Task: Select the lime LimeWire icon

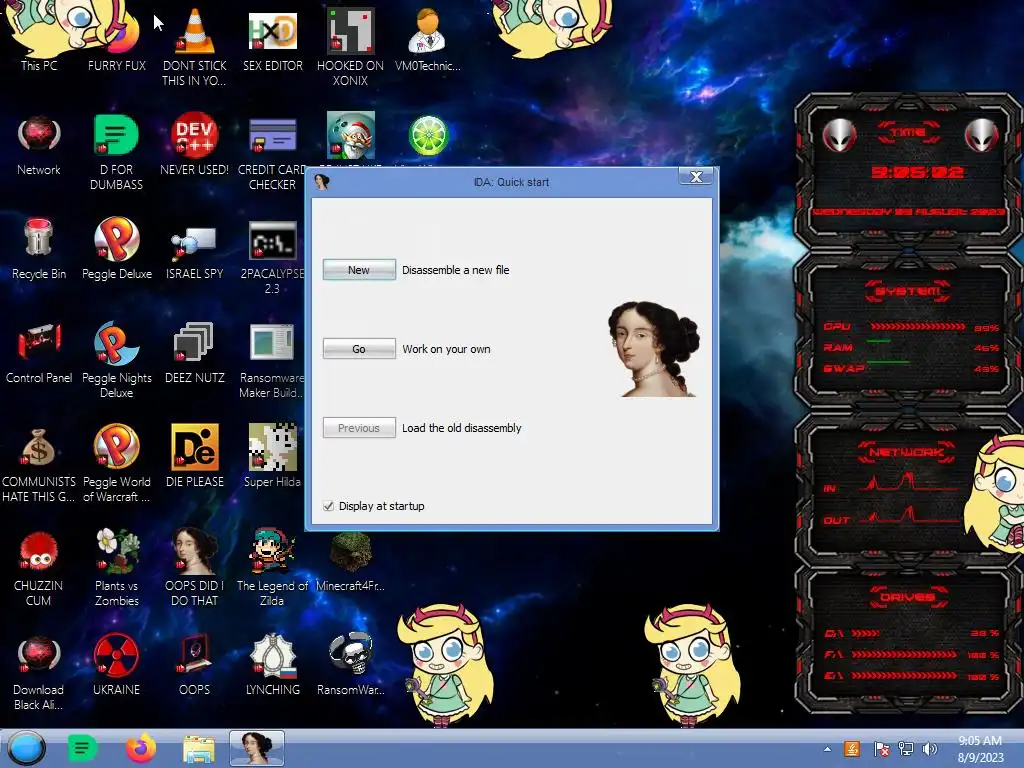Action: [x=428, y=136]
